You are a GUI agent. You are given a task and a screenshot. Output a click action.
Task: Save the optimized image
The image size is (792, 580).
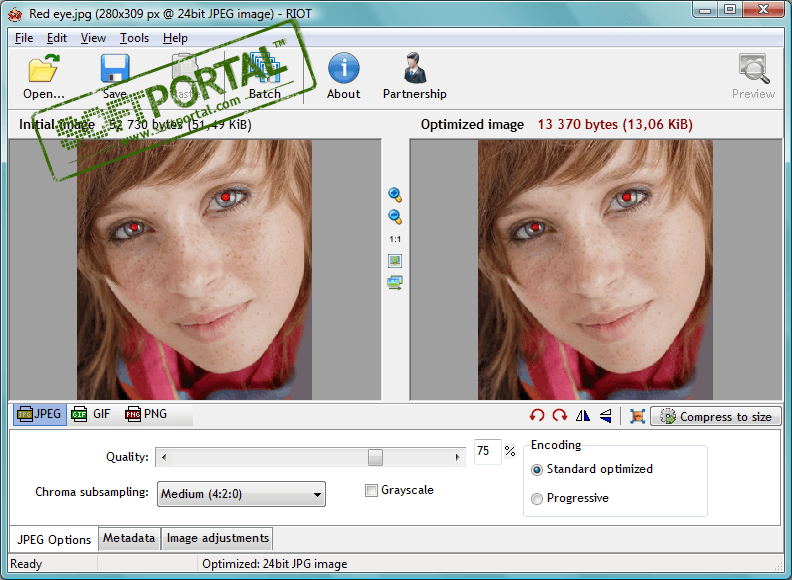coord(115,76)
